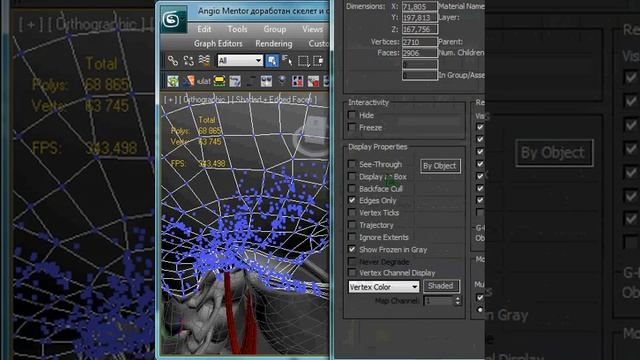The width and height of the screenshot is (640, 360).
Task: Tick the Display as Box checkbox
Action: pyautogui.click(x=352, y=176)
